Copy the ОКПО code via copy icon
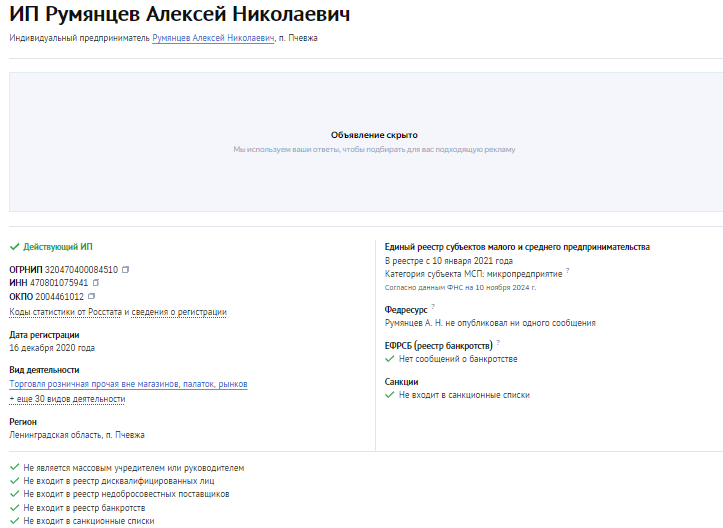 91,297
